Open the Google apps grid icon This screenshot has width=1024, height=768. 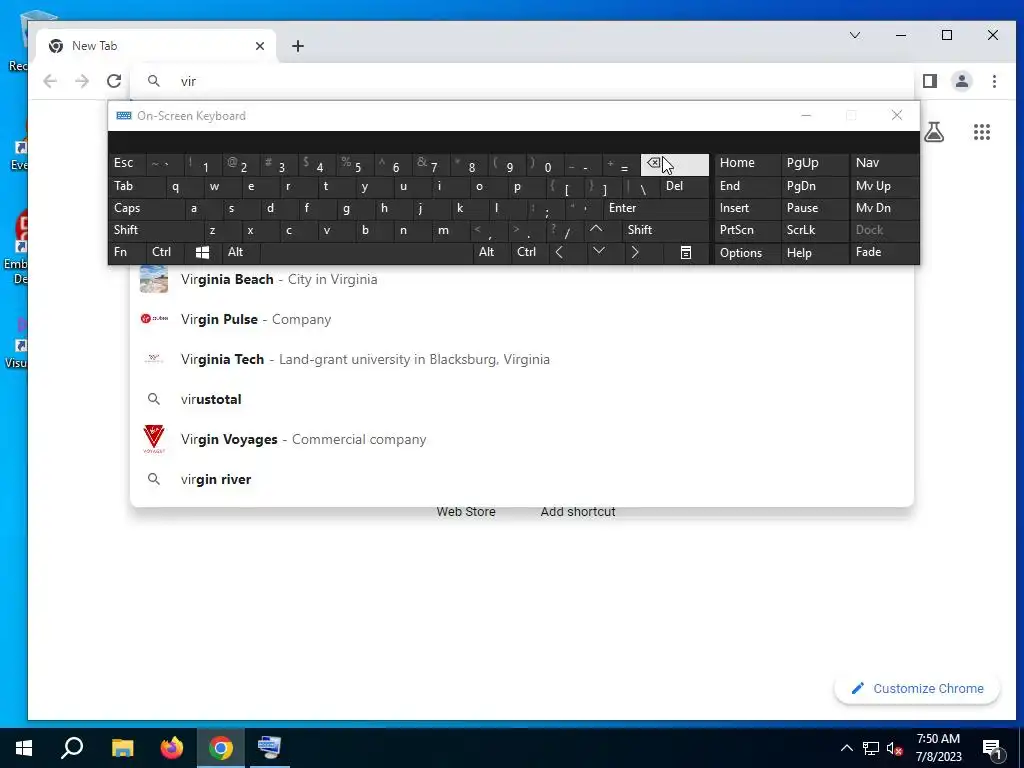point(982,132)
